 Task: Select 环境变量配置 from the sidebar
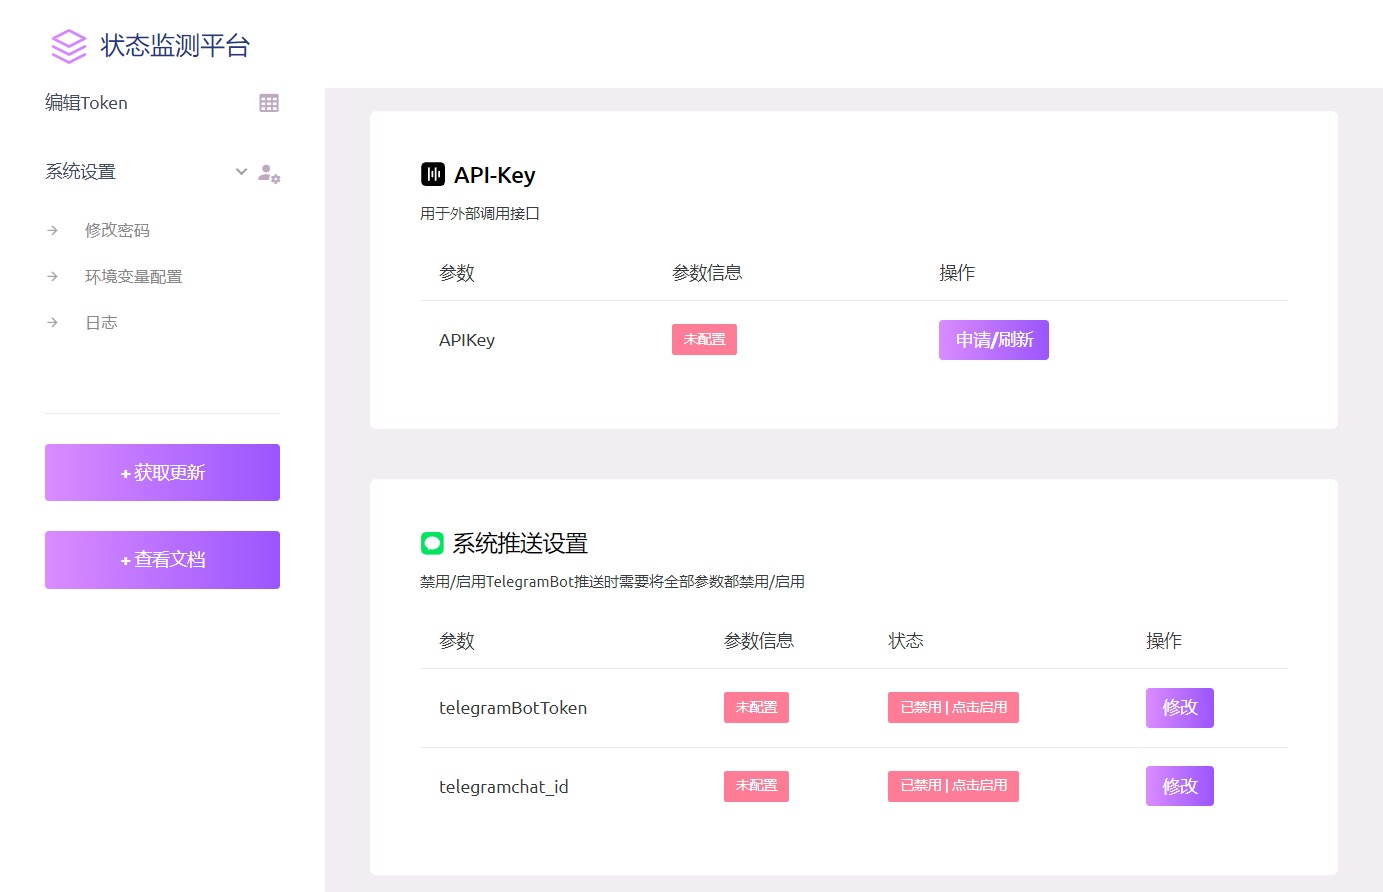133,276
